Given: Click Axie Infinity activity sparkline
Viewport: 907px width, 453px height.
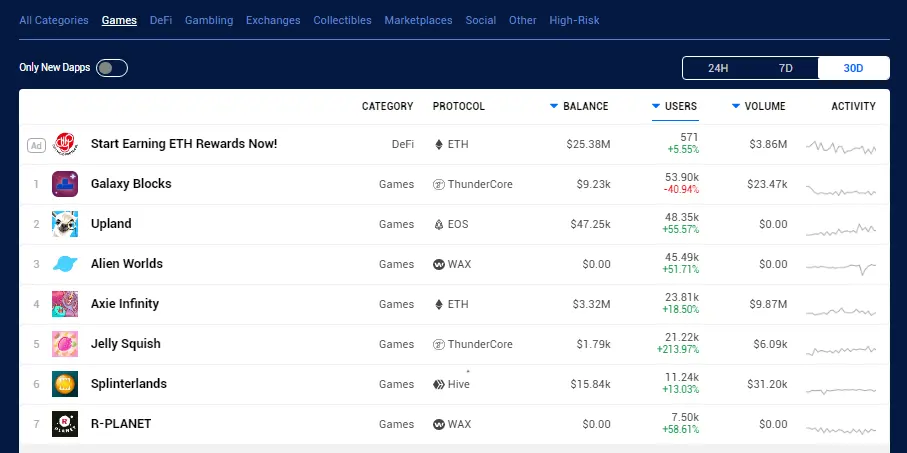Looking at the screenshot, I should tap(841, 312).
